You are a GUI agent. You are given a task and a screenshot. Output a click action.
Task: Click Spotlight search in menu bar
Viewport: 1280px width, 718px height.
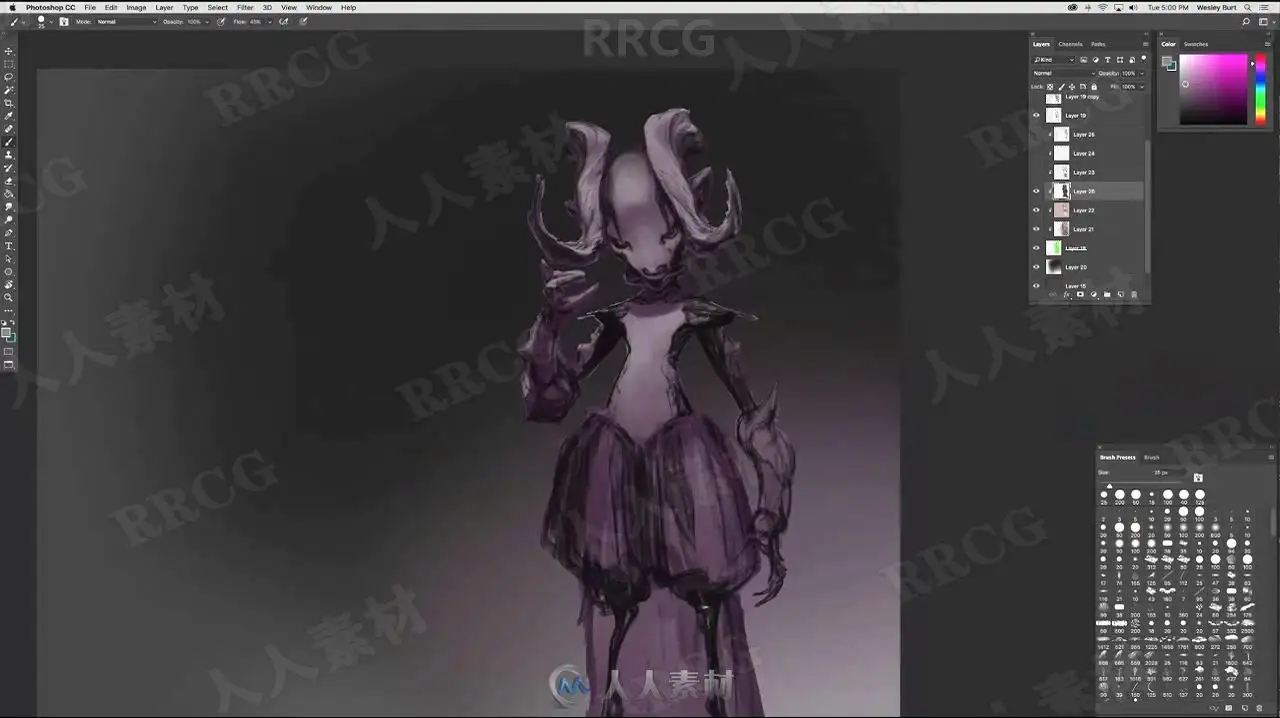pos(1248,7)
